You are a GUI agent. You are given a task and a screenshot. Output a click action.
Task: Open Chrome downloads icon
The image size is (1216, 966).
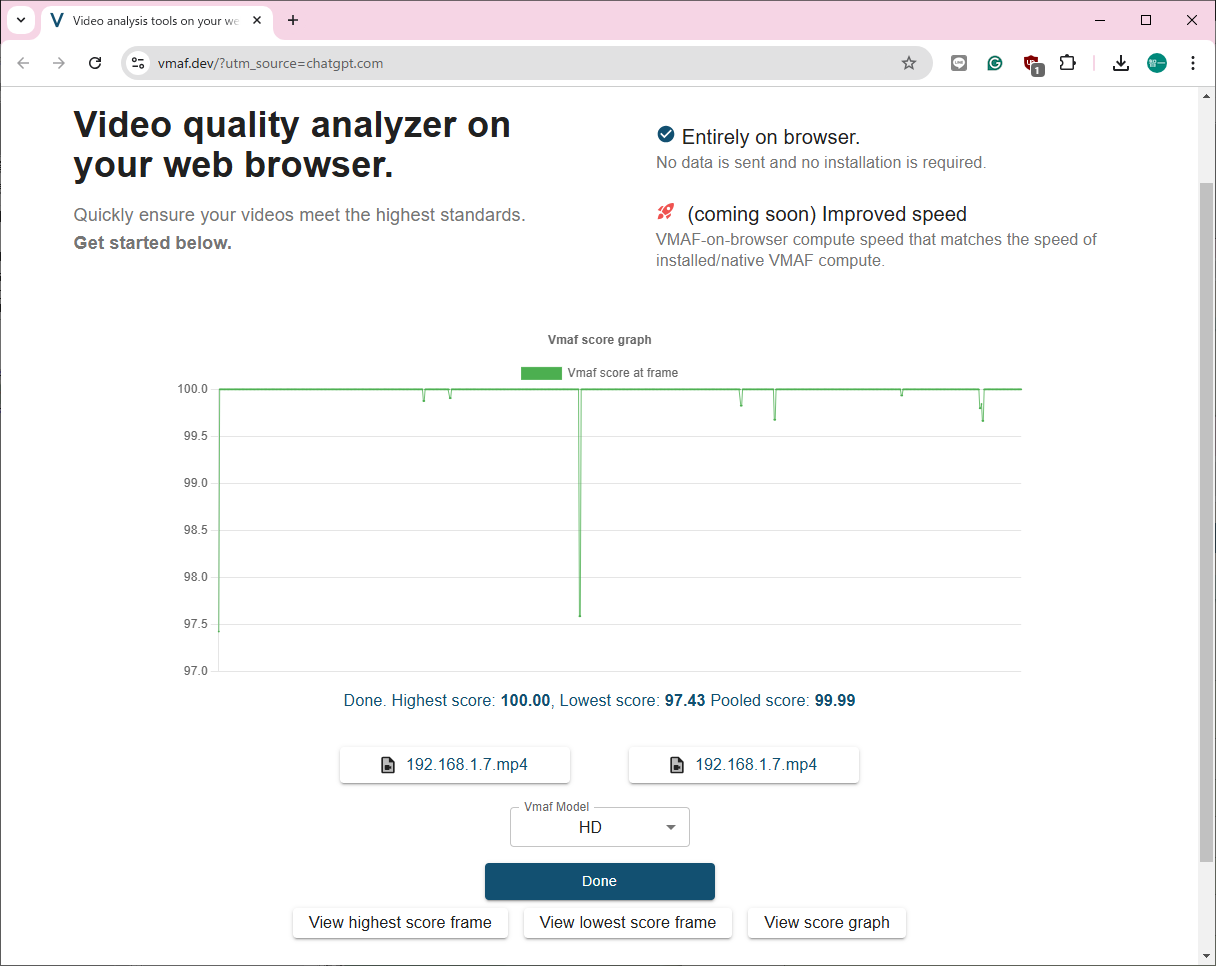(1121, 63)
